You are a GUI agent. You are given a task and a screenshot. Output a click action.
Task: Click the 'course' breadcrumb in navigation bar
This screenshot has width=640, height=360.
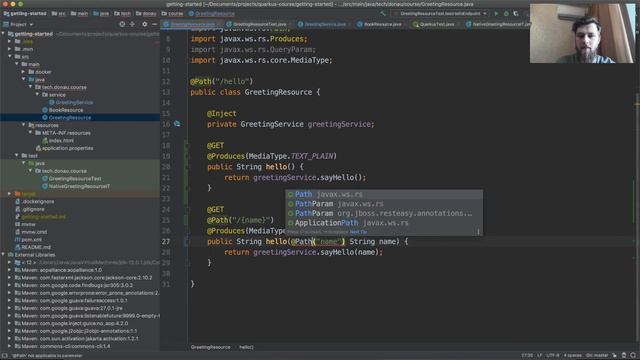coord(172,13)
